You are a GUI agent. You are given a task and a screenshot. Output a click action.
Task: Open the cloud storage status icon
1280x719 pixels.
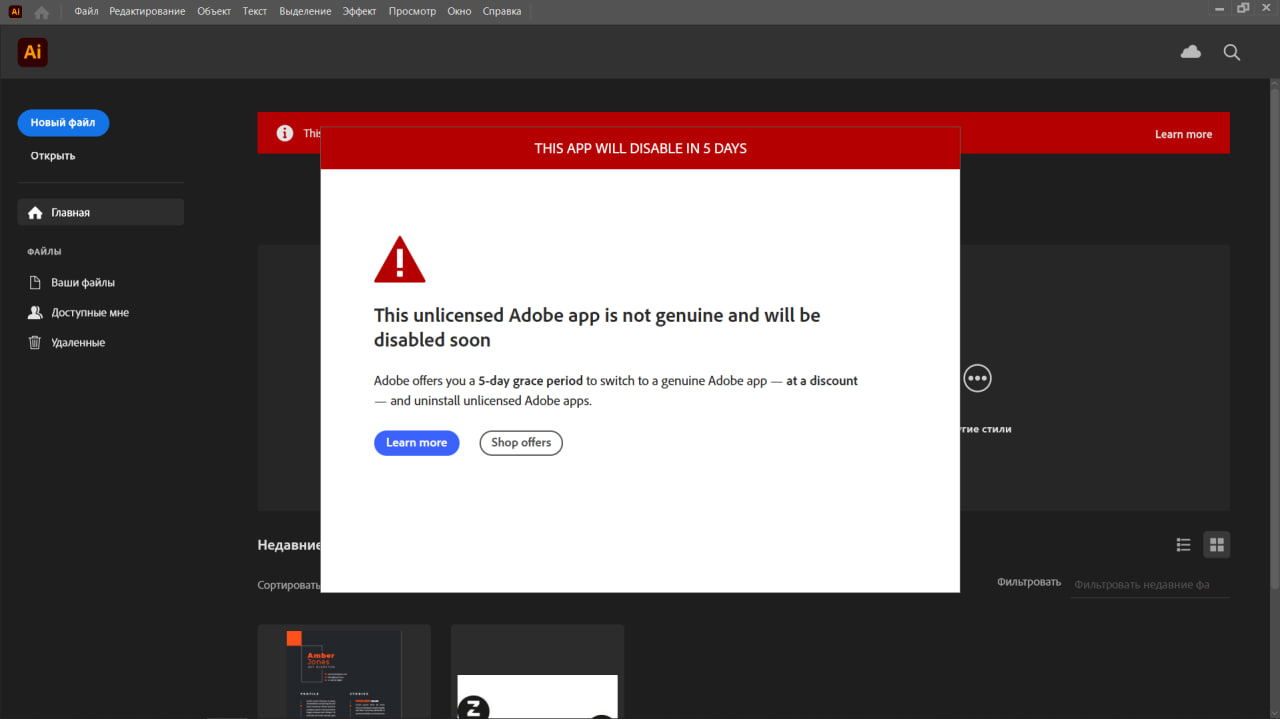coord(1190,52)
